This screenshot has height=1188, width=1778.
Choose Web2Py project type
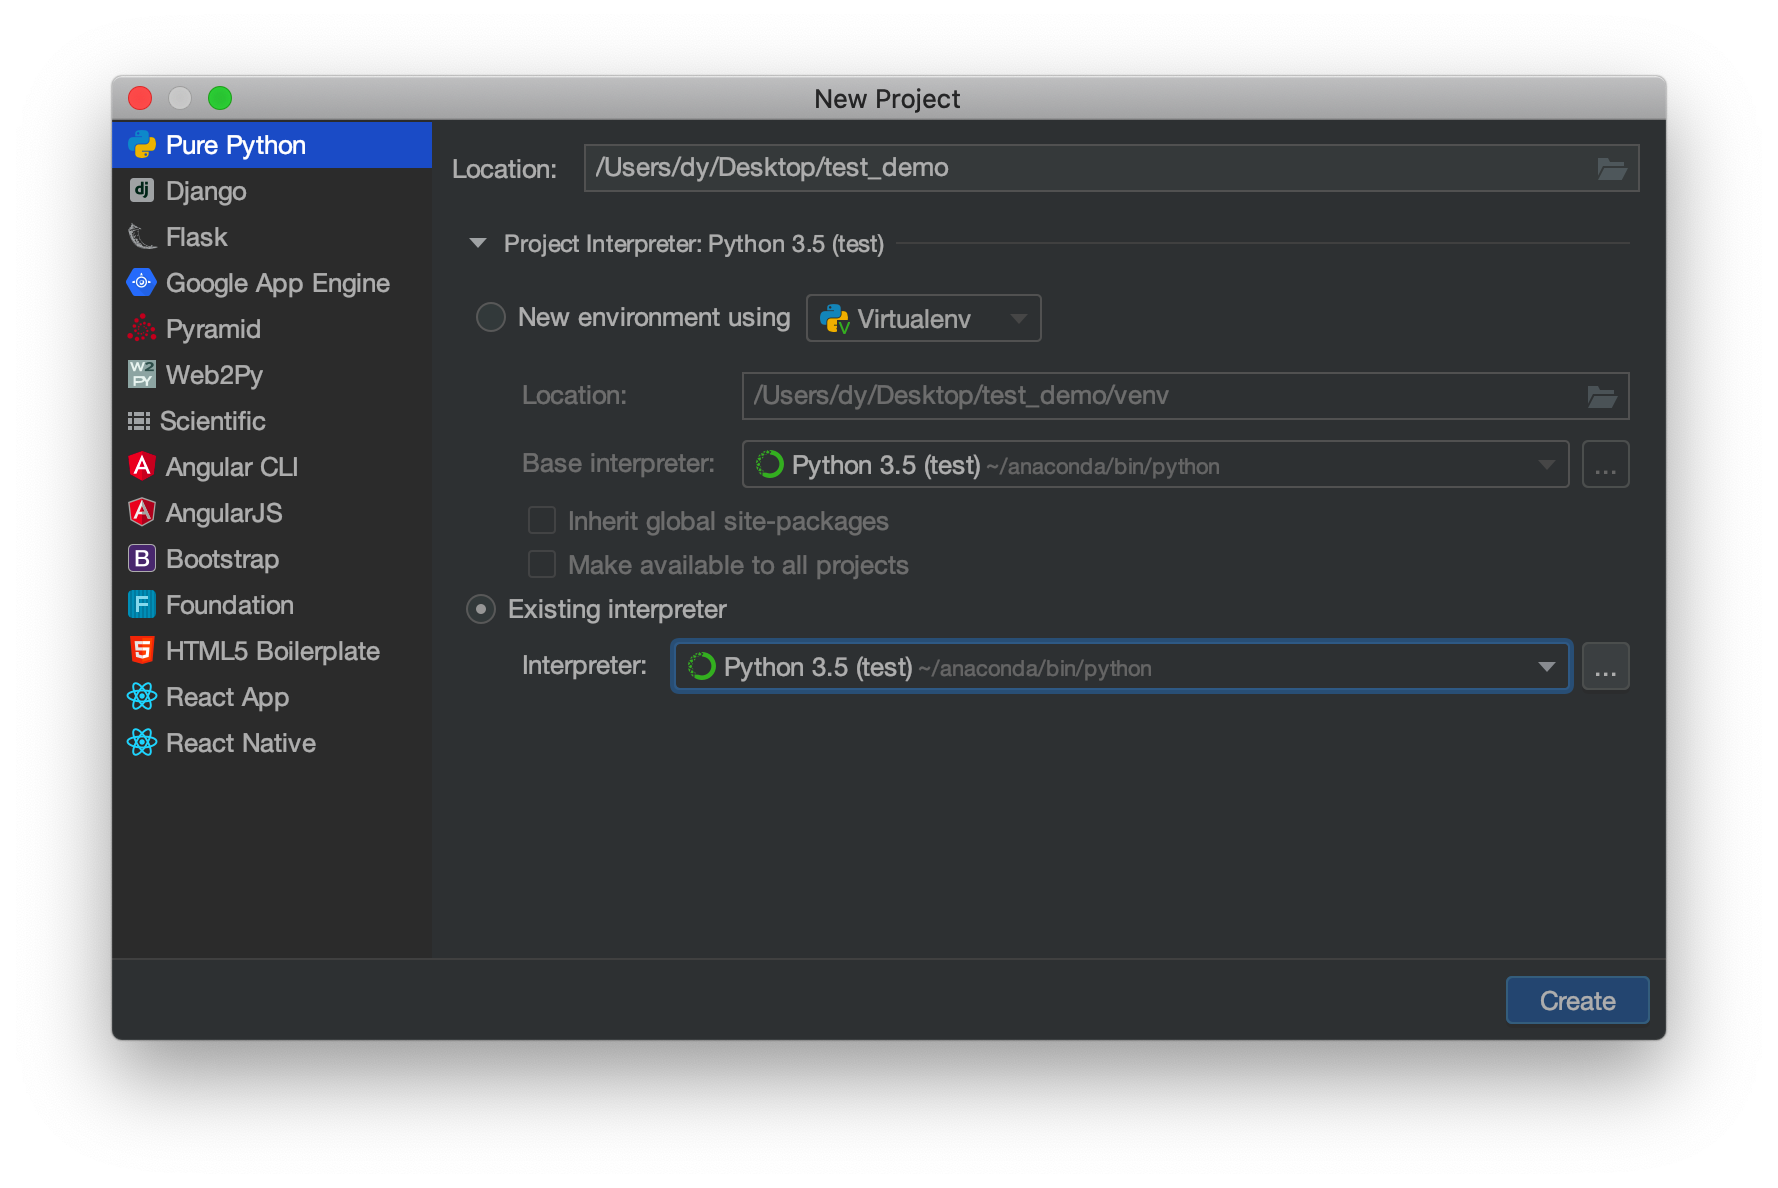(x=272, y=375)
